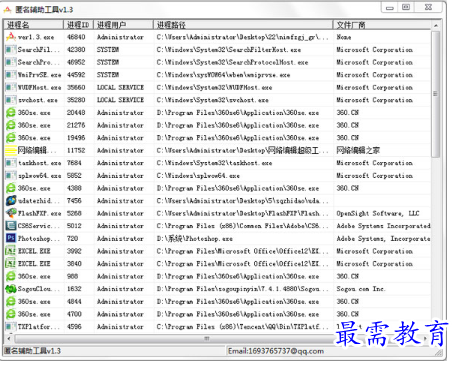The width and height of the screenshot is (457, 365).
Task: Click the Photoshop process icon
Action: pos(11,238)
